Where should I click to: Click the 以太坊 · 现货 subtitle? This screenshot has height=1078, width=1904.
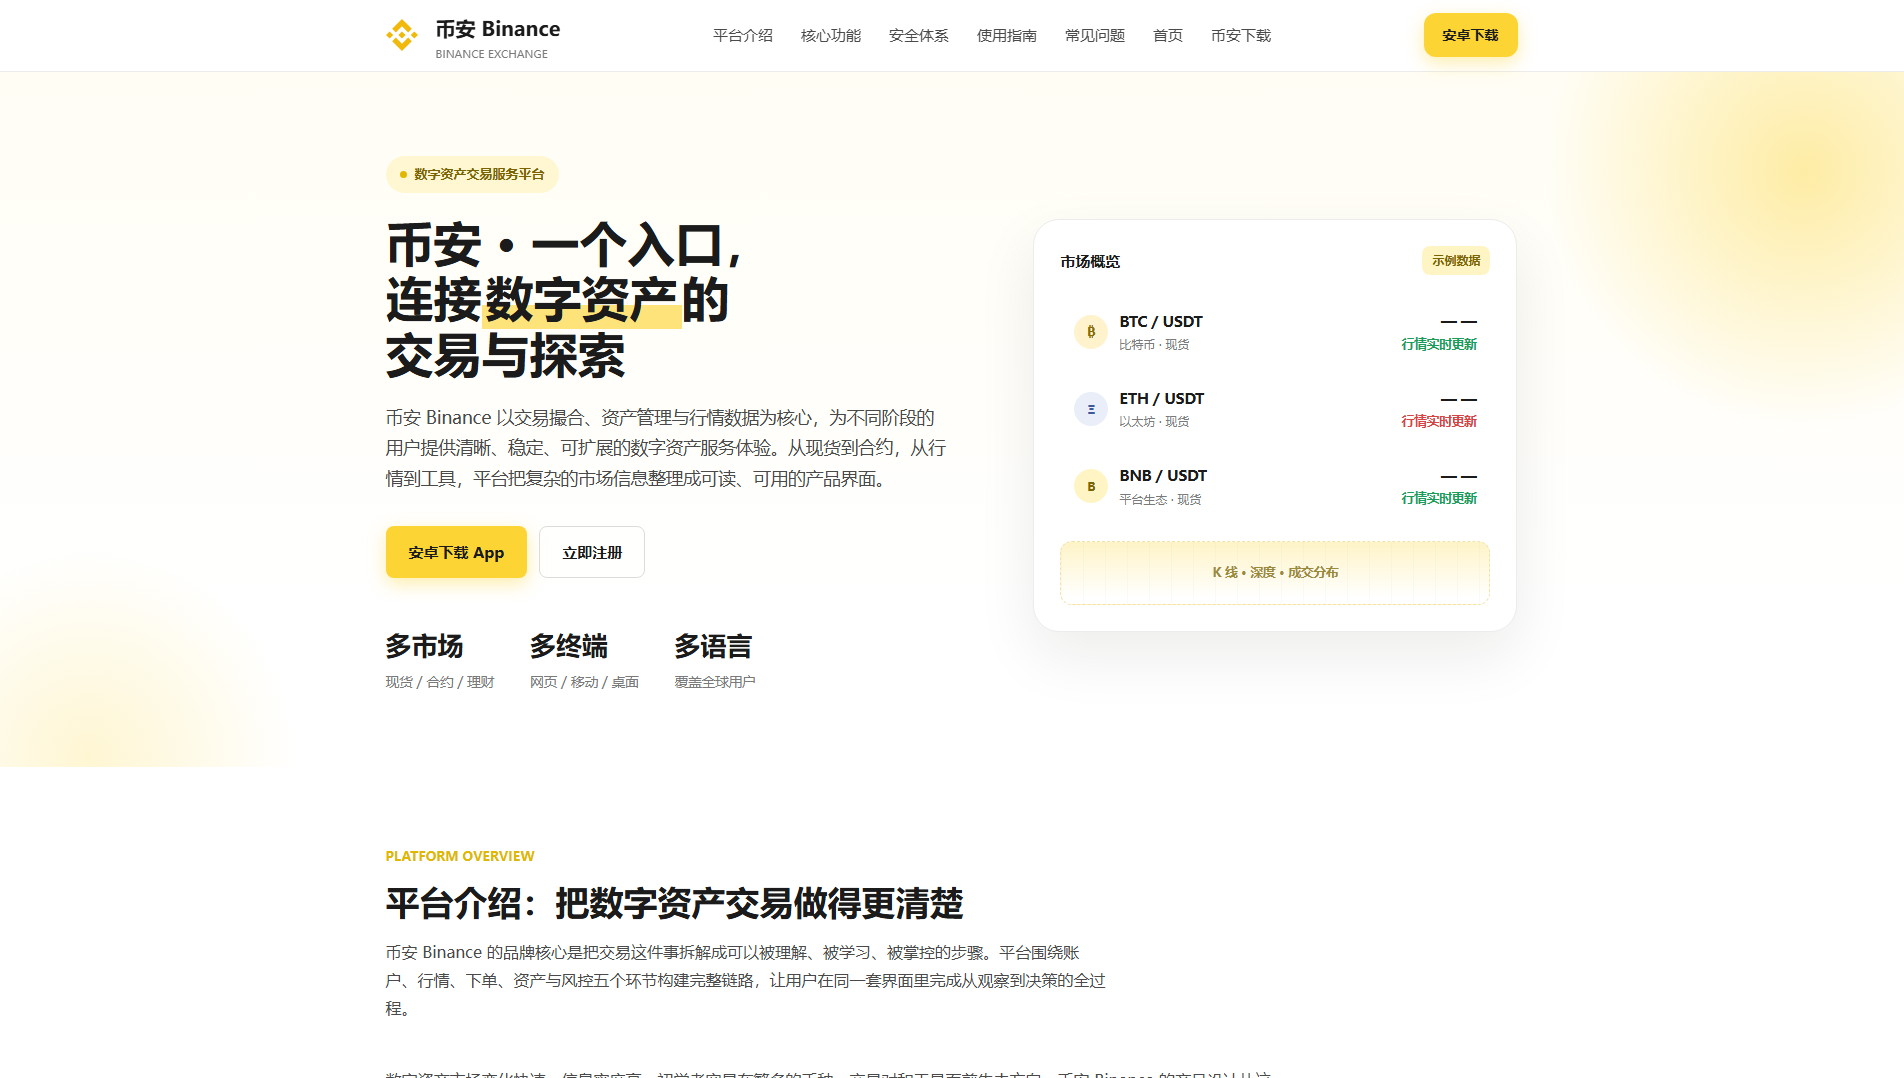tap(1154, 422)
